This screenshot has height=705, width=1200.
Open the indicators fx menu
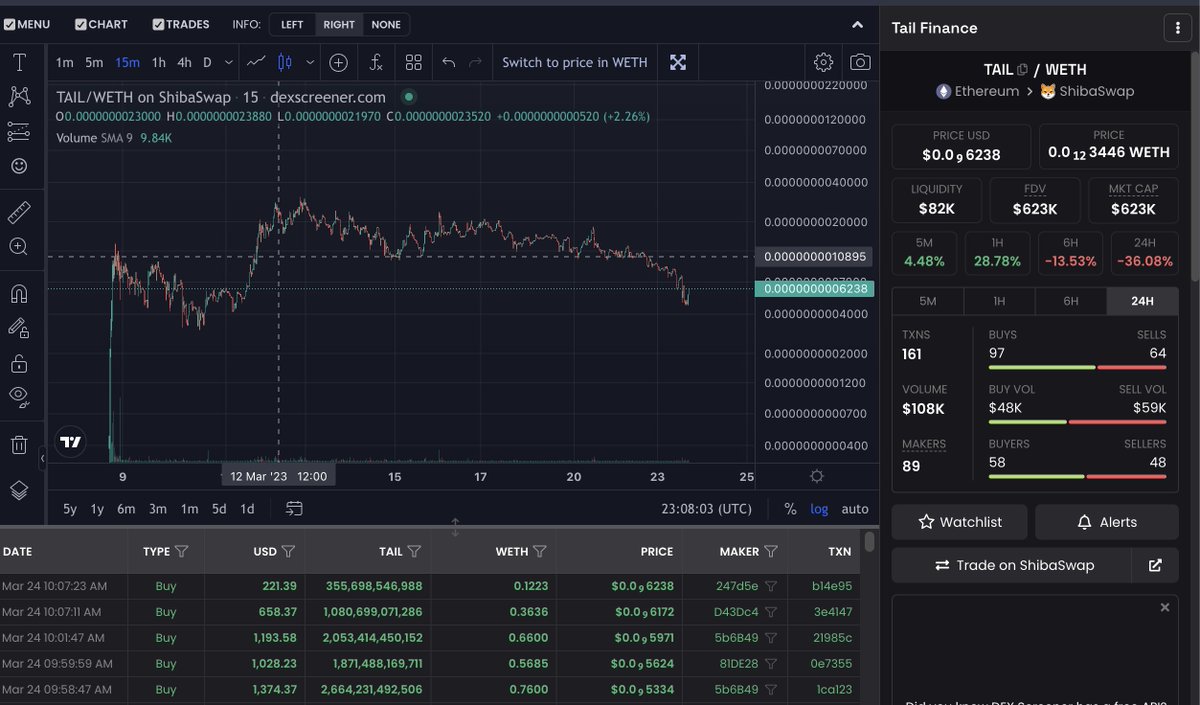[376, 62]
